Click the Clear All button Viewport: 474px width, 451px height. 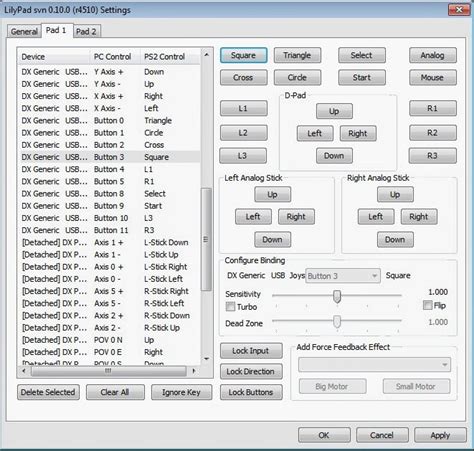point(115,392)
